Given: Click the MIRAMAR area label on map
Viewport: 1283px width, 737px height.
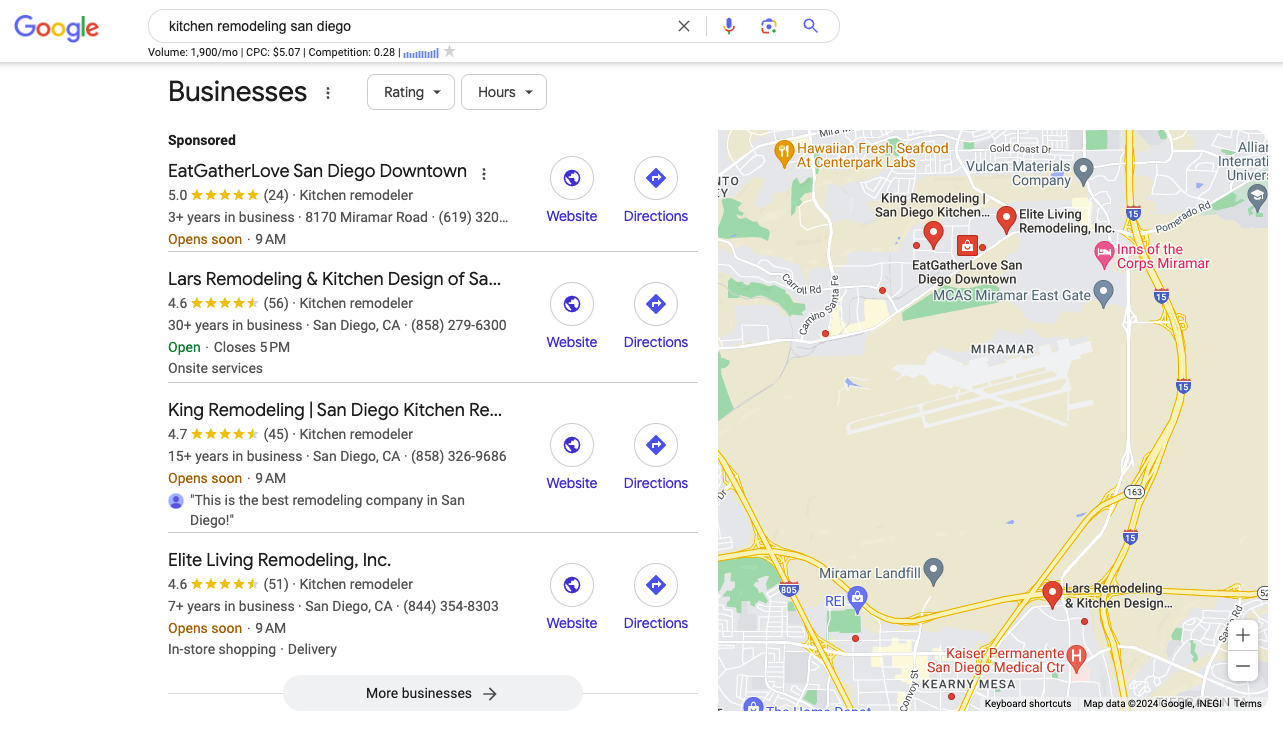Looking at the screenshot, I should pyautogui.click(x=1002, y=349).
